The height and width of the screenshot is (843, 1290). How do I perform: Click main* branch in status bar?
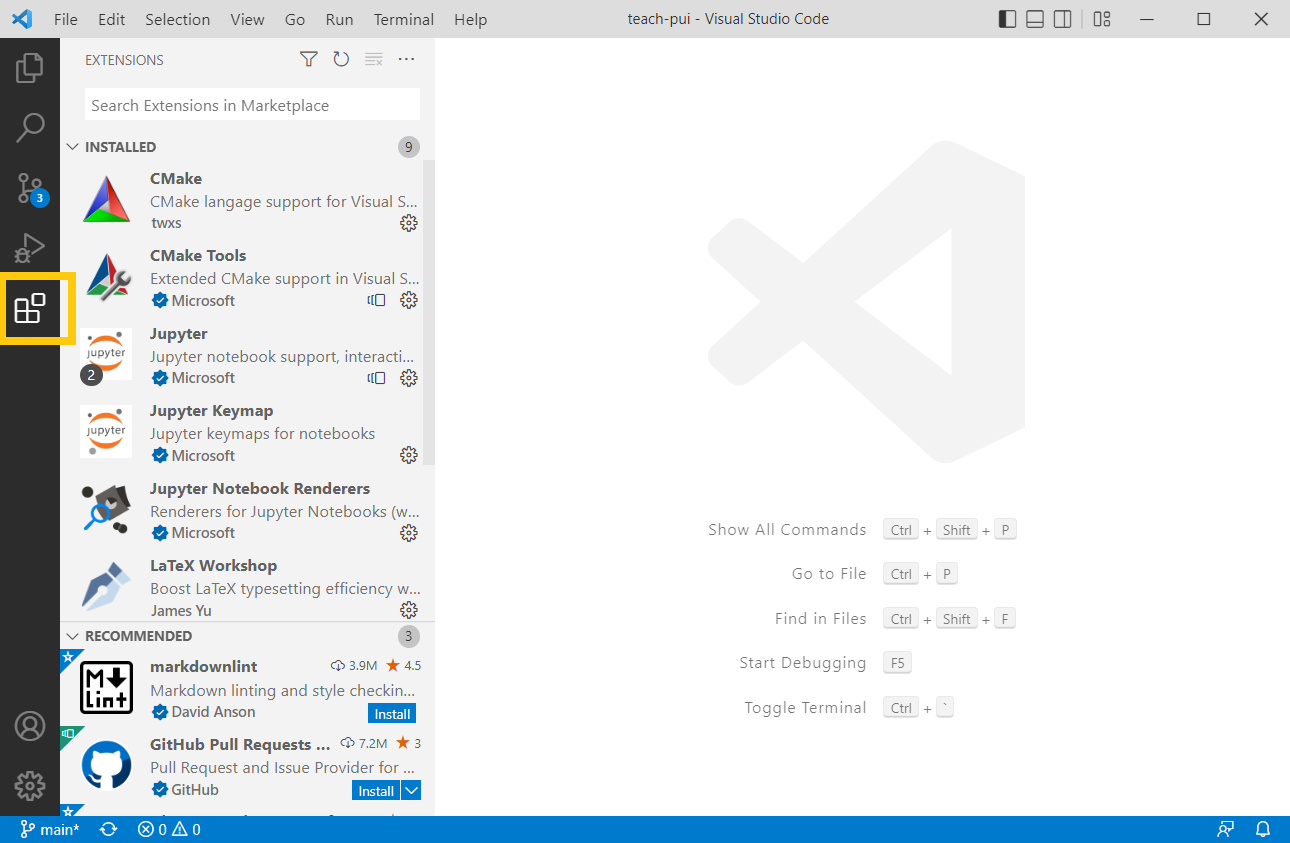pyautogui.click(x=50, y=829)
